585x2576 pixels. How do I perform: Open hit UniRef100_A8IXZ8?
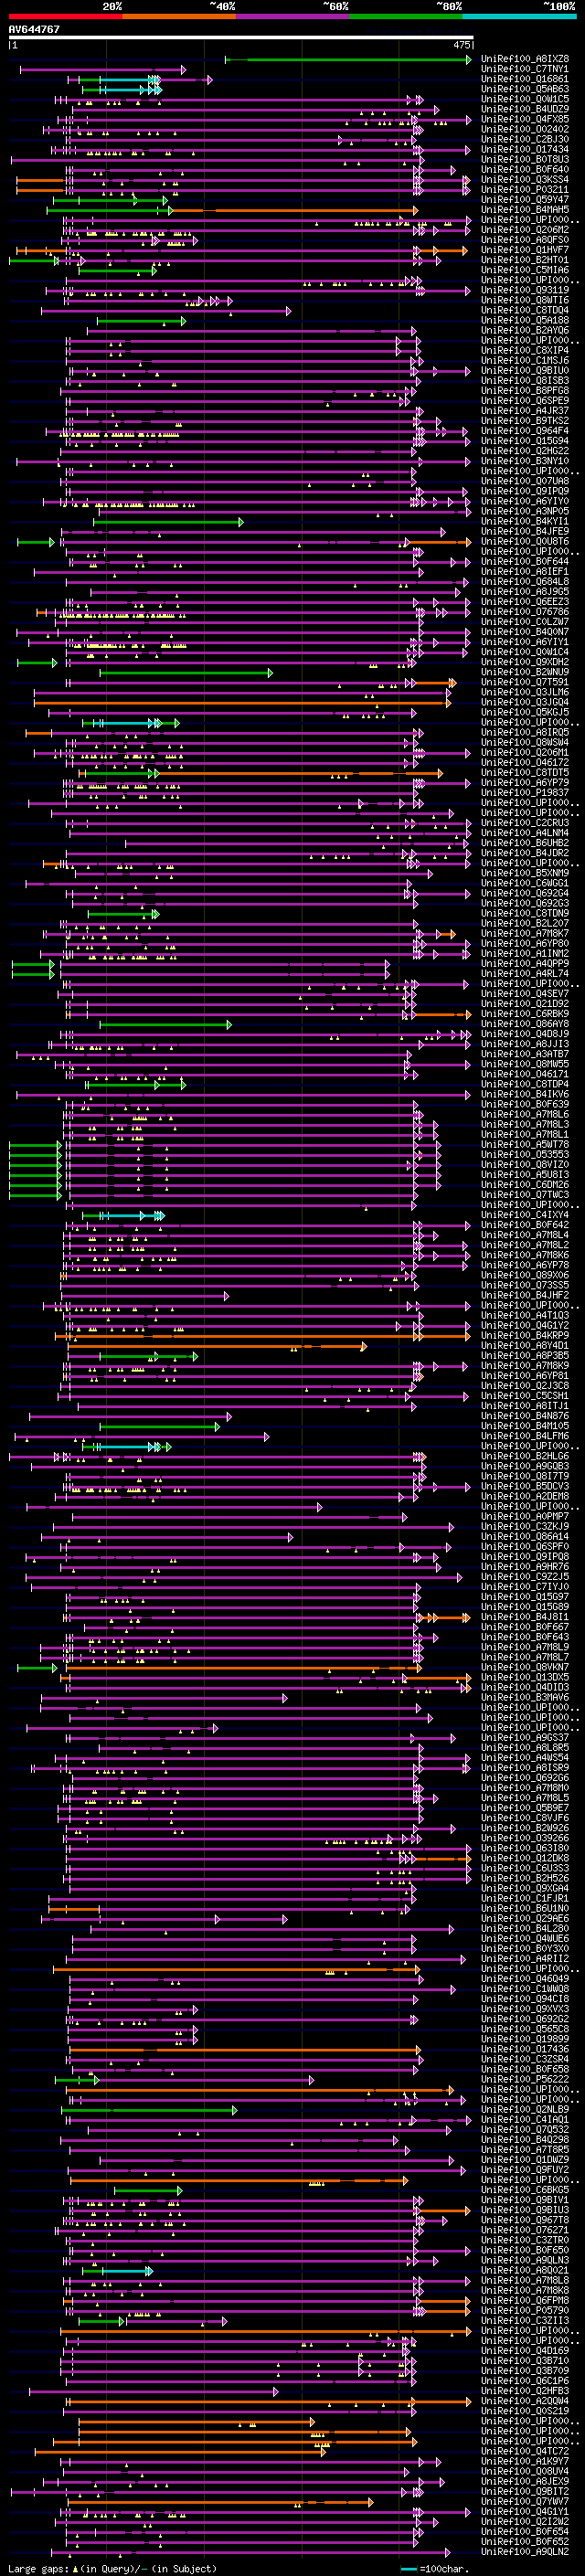(525, 59)
